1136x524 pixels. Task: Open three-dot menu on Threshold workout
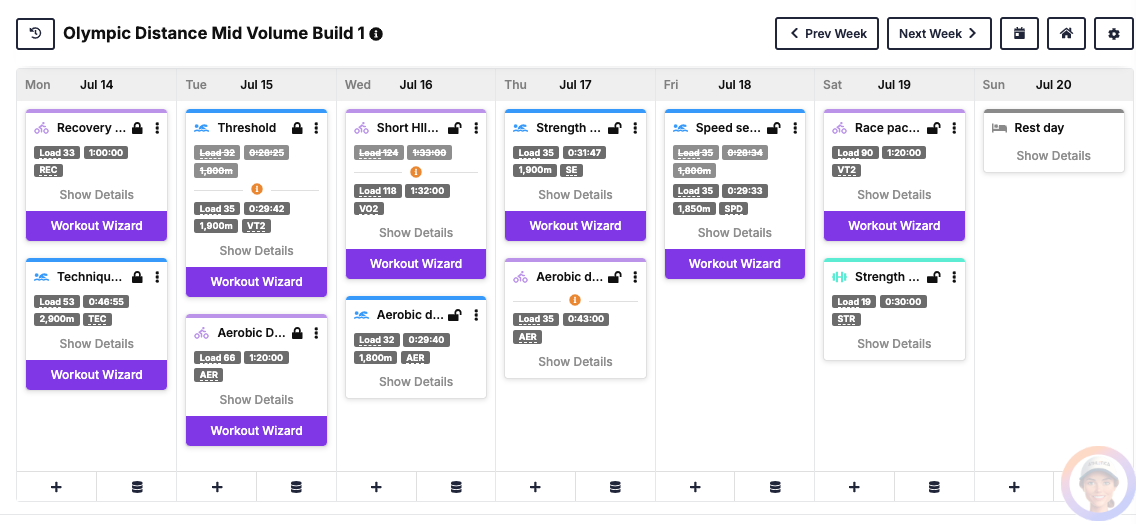(x=316, y=128)
